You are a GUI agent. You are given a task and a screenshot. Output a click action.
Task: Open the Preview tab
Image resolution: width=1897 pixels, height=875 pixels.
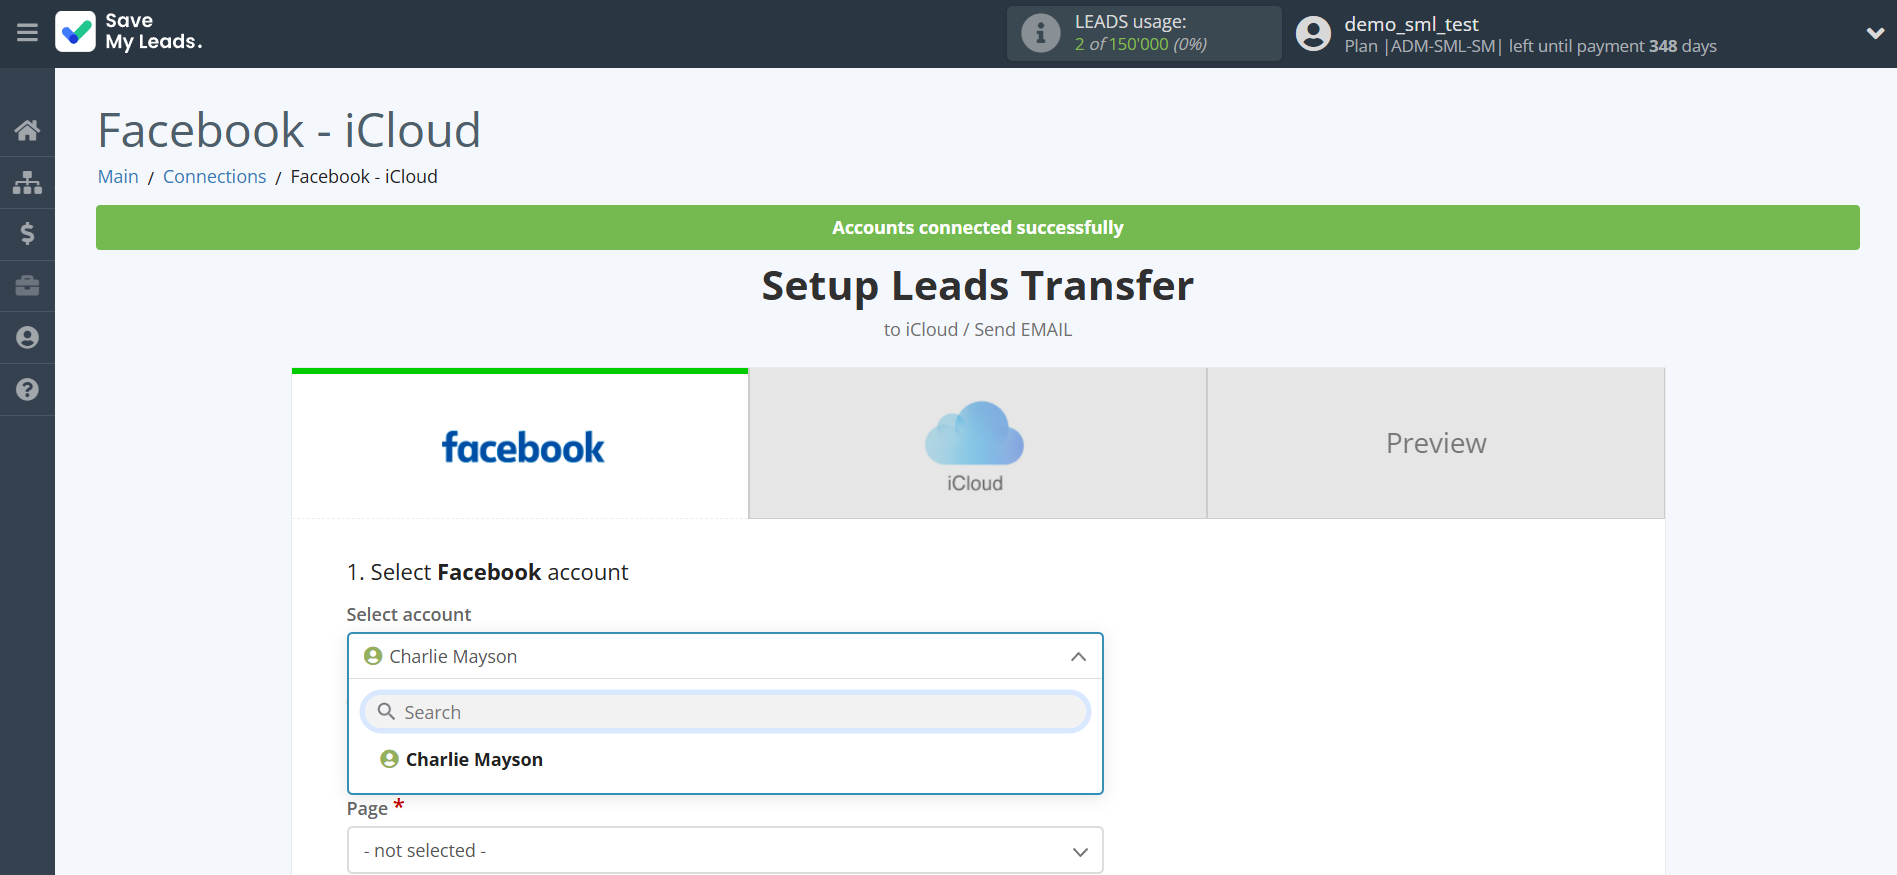tap(1435, 443)
